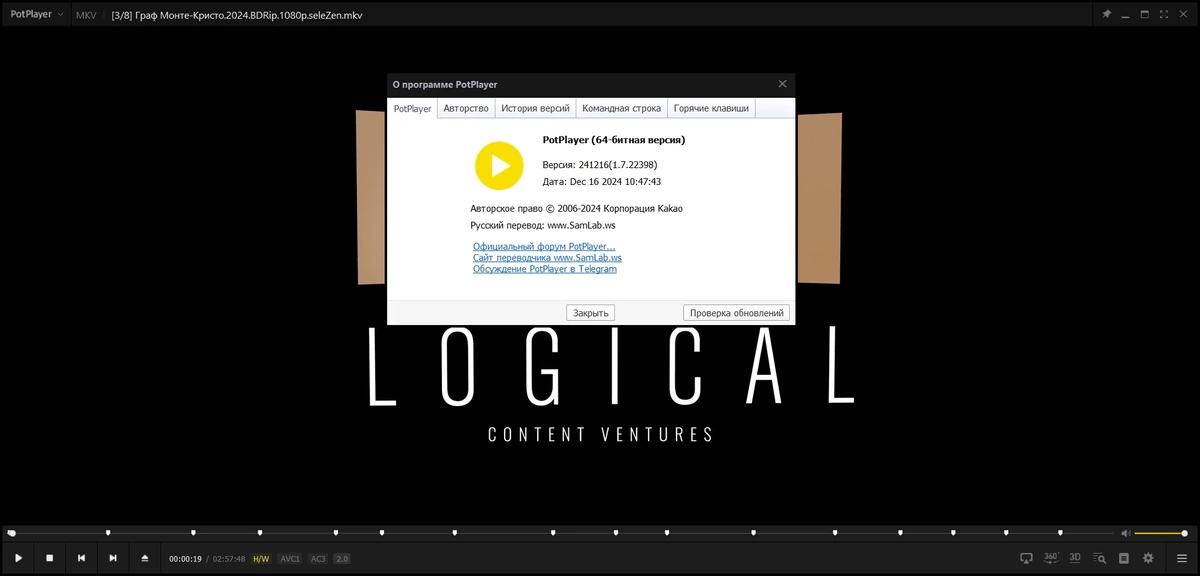Show the playlist panel
The width and height of the screenshot is (1200, 576).
1124,558
